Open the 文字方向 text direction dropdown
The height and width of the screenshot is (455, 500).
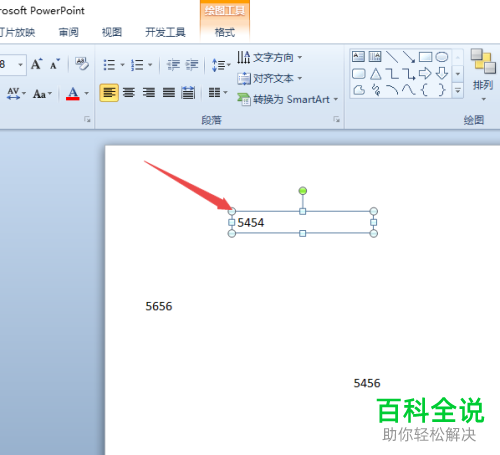tap(269, 57)
